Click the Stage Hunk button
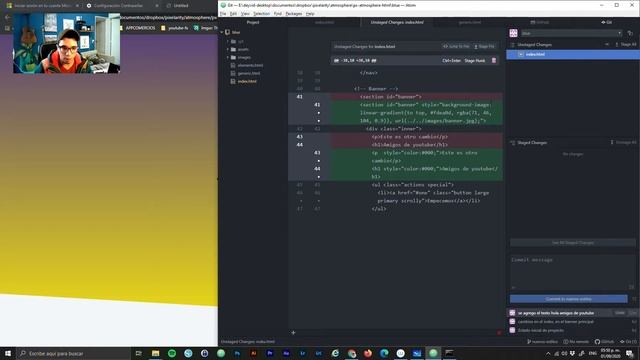This screenshot has height=360, width=640. (x=475, y=60)
